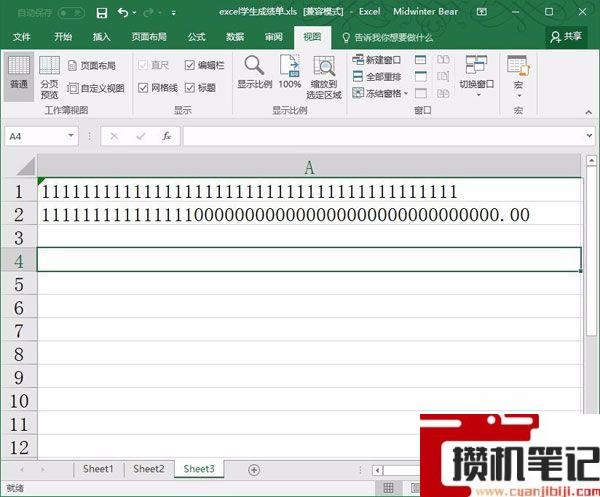The width and height of the screenshot is (600, 497).
Task: Click the Save icon in quick access toolbar
Action: coord(102,13)
